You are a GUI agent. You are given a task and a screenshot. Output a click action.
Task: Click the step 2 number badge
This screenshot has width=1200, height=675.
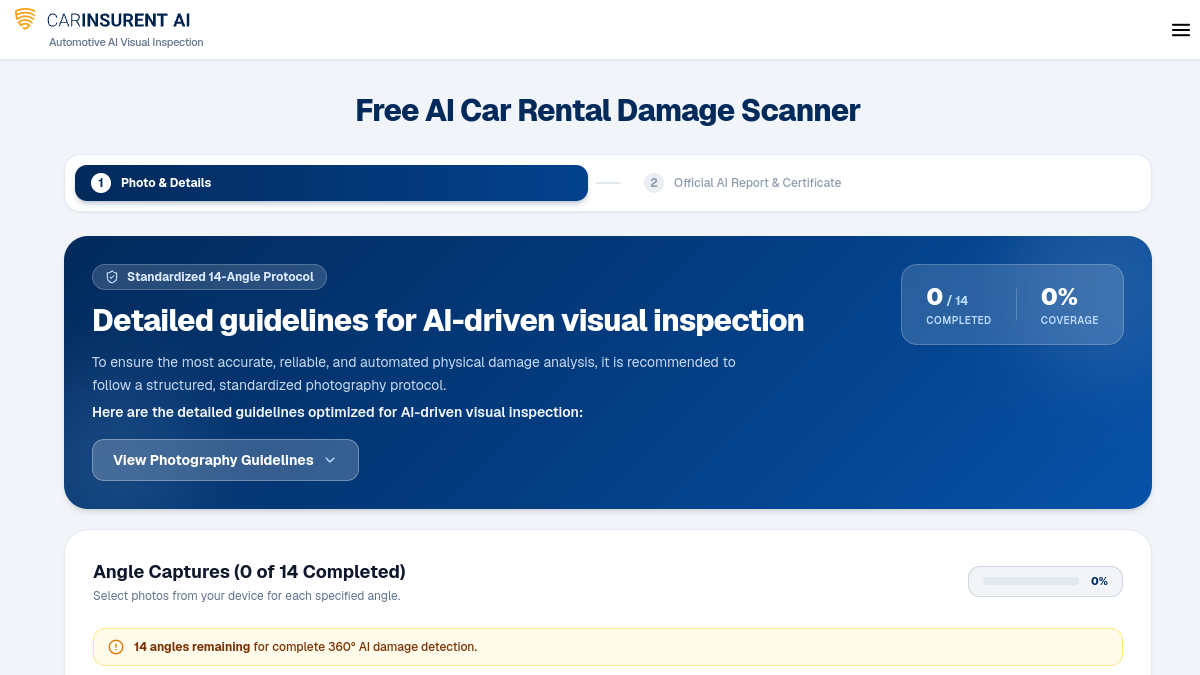654,183
